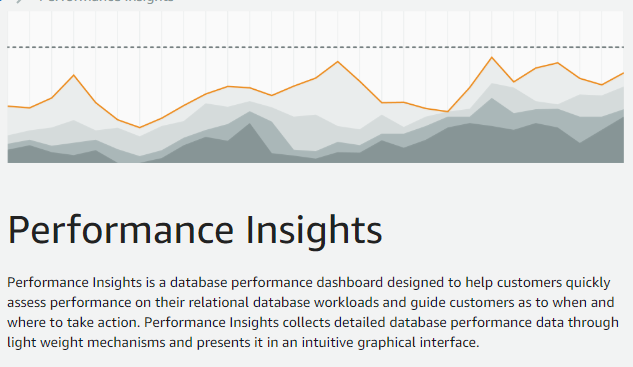Click the orange line's left starting point
Viewport: 633px width, 367px height.
click(x=8, y=106)
